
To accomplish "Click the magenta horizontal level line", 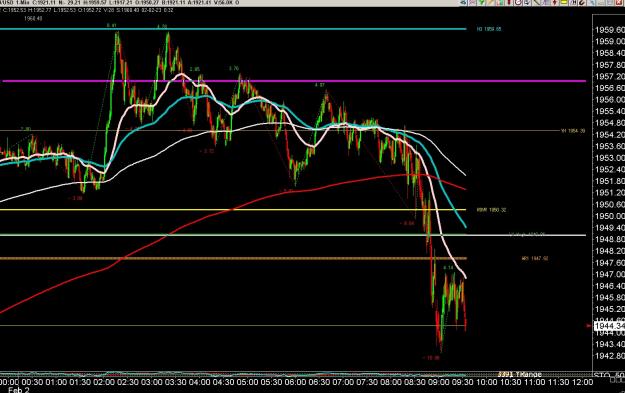I will point(294,81).
